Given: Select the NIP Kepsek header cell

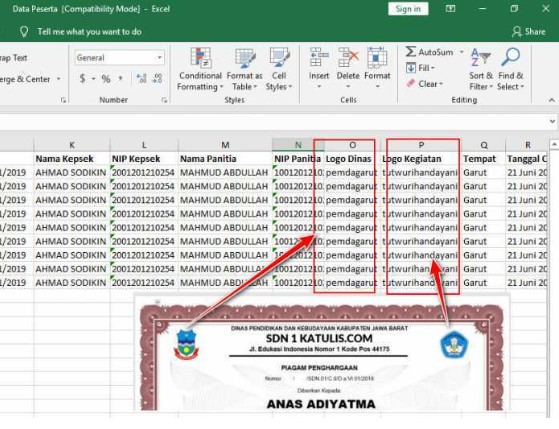Looking at the screenshot, I should (x=144, y=159).
